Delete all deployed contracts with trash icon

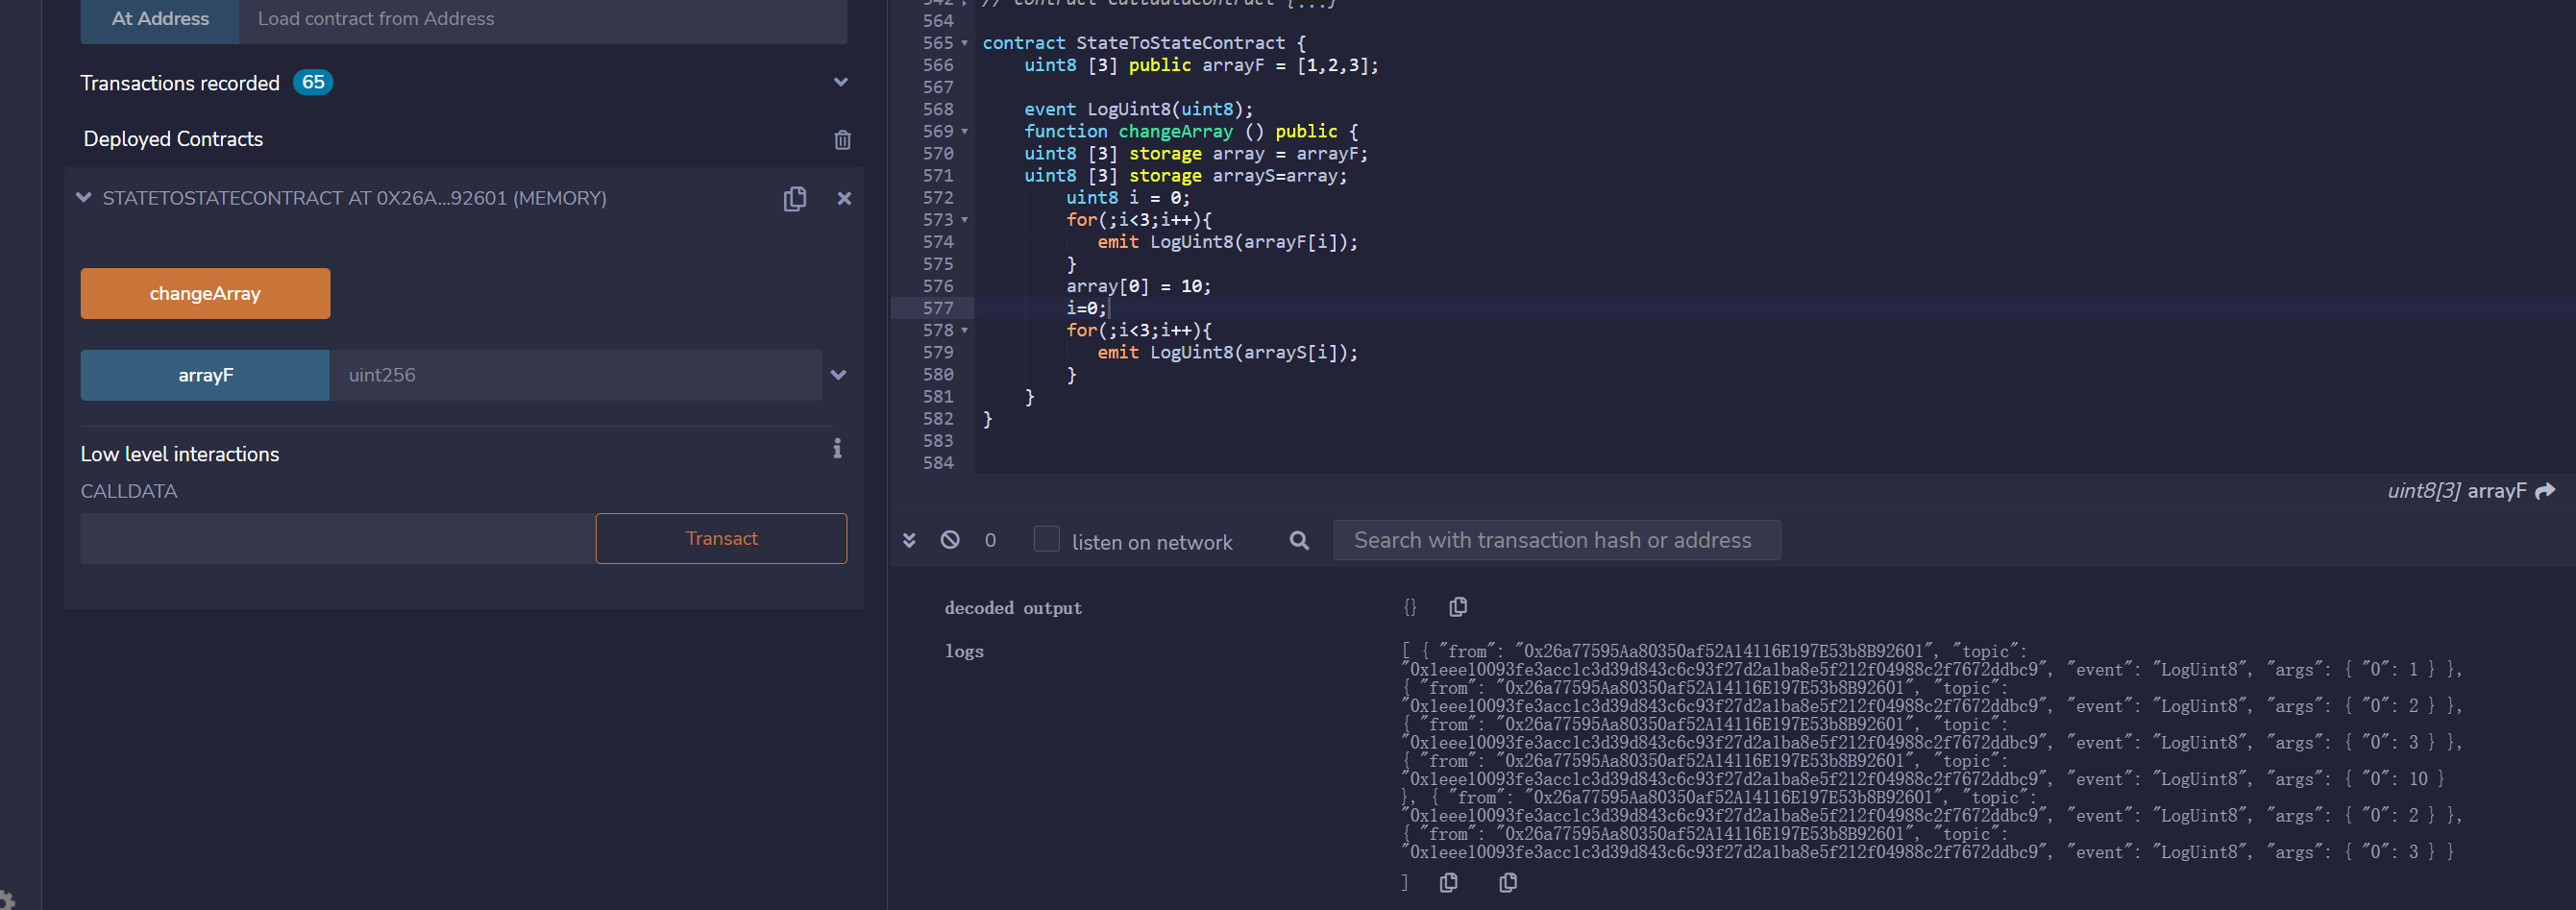coord(842,140)
